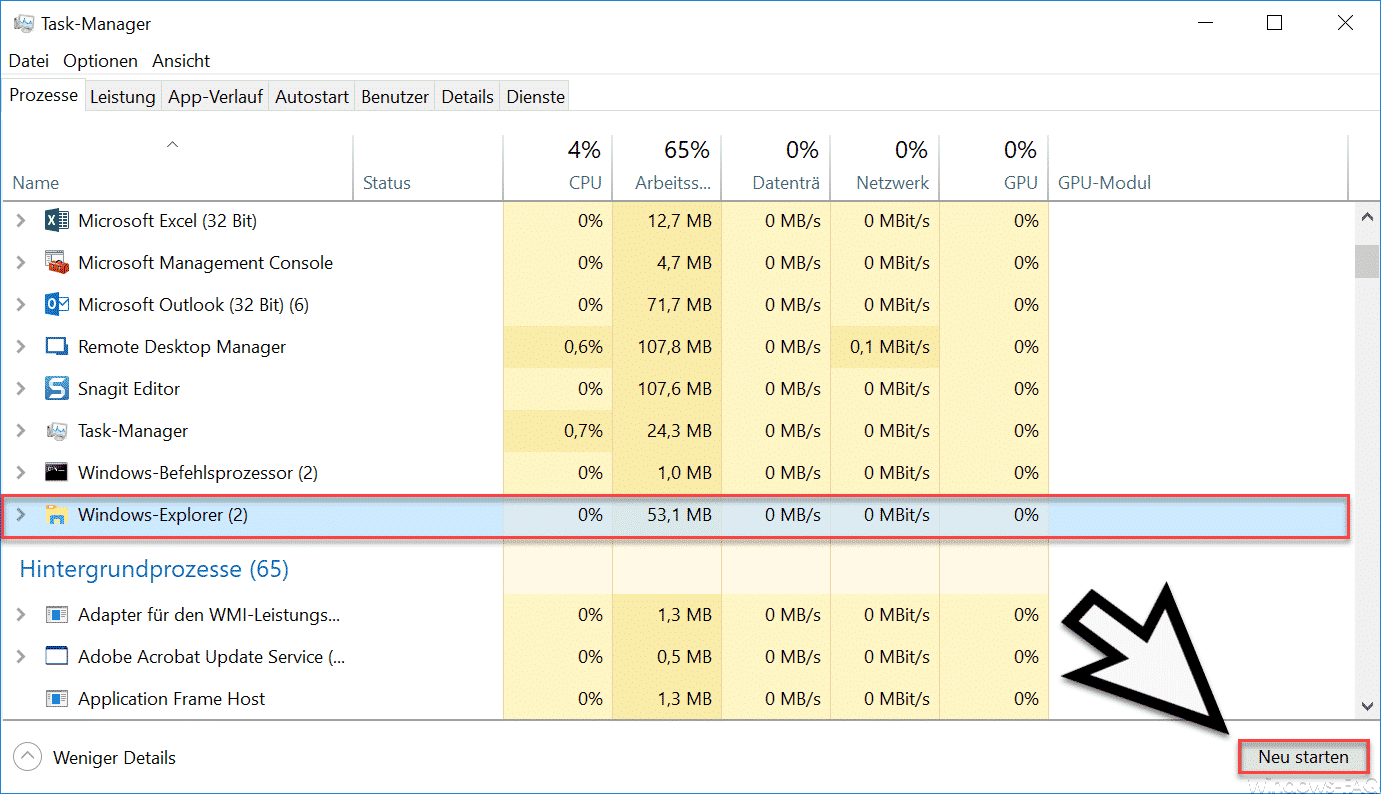Switch to the Leistung tab

point(123,97)
